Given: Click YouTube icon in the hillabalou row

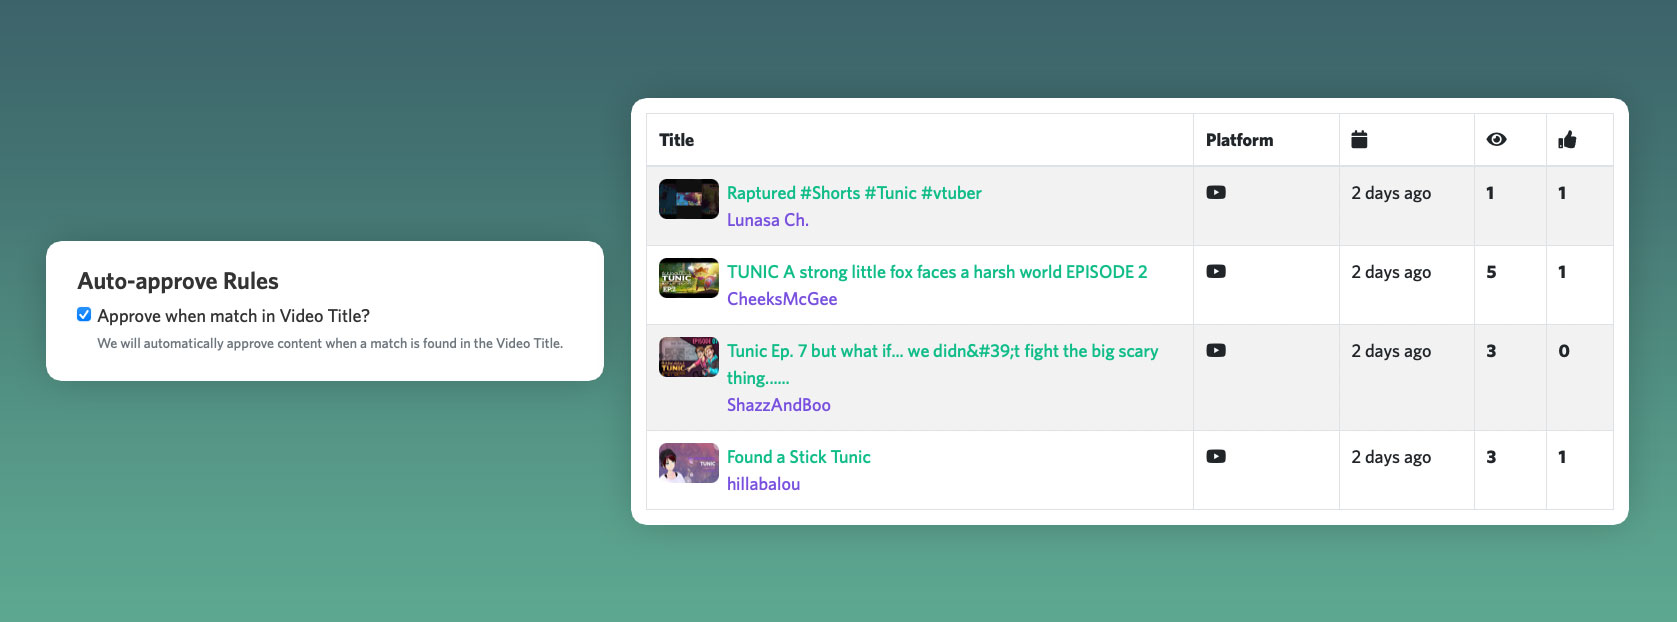Looking at the screenshot, I should pyautogui.click(x=1216, y=457).
